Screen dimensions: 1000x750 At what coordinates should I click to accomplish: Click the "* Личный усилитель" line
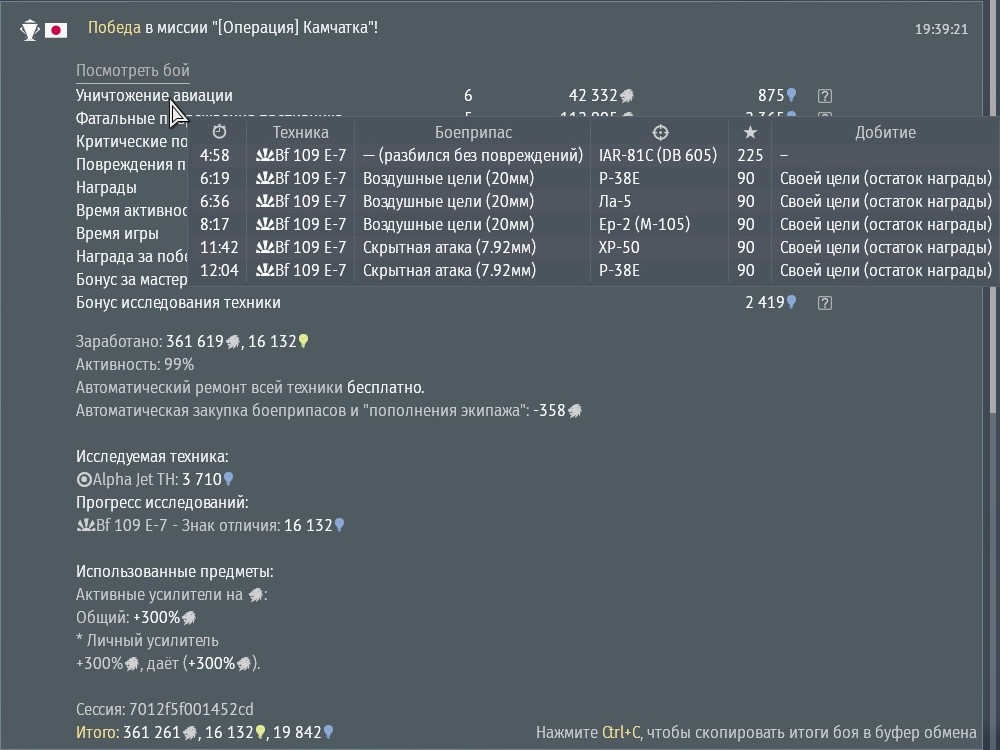click(147, 640)
